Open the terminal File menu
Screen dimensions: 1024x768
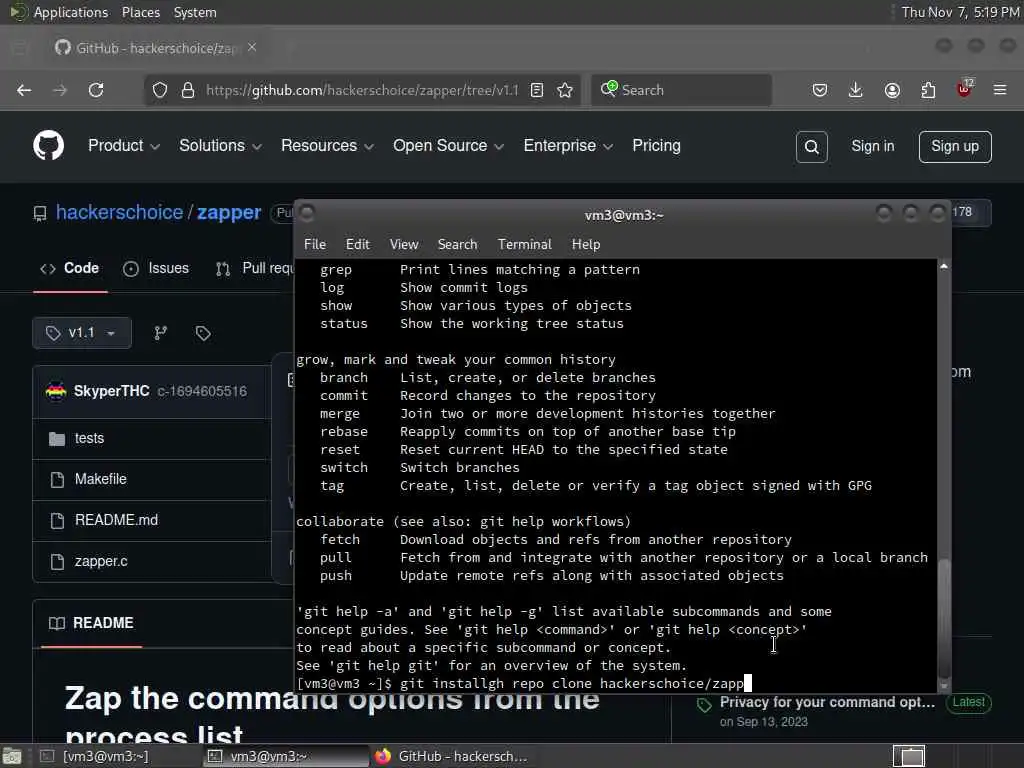point(315,244)
